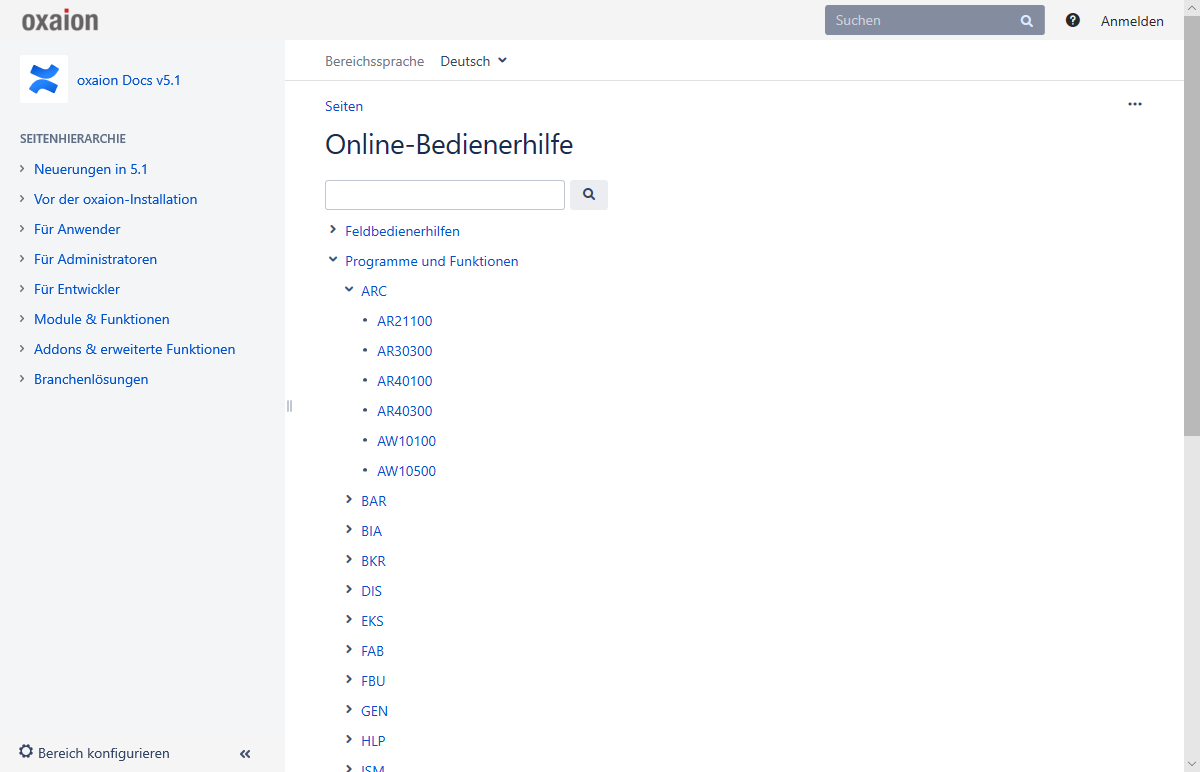Click magnifier icon in top search bar
The image size is (1200, 772).
(x=1026, y=21)
